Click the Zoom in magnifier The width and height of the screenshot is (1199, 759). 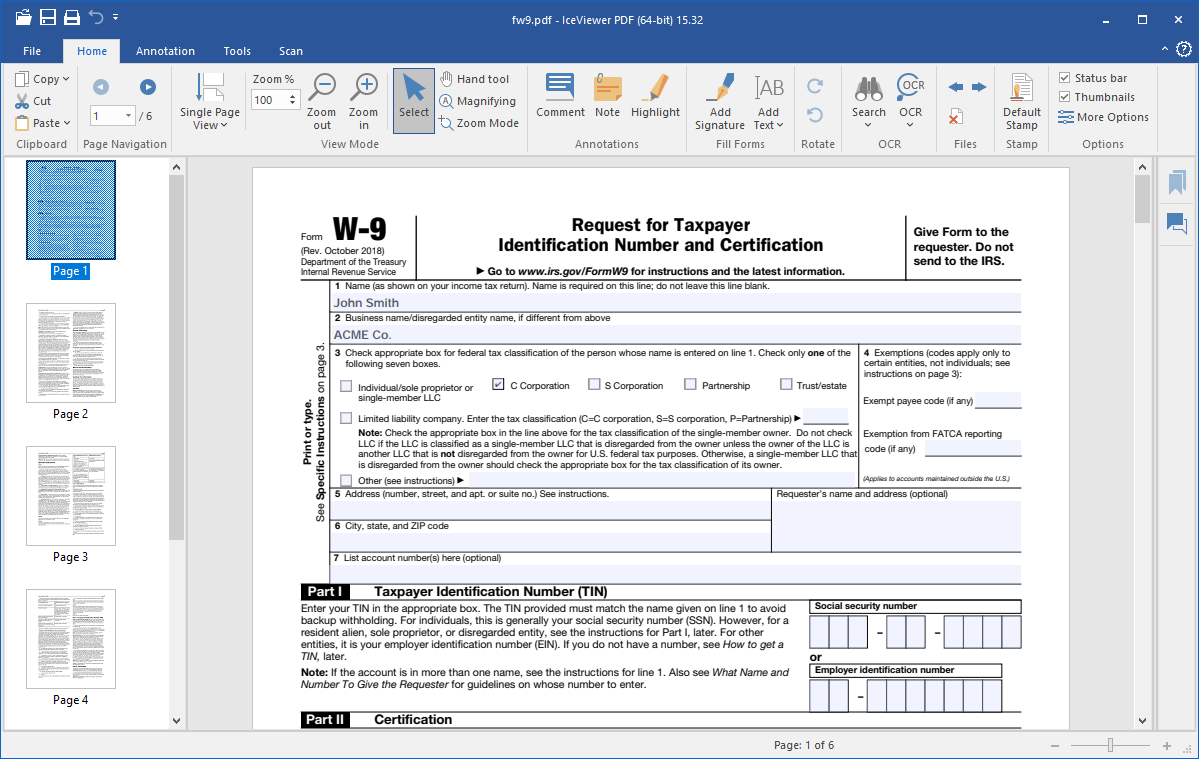(364, 102)
